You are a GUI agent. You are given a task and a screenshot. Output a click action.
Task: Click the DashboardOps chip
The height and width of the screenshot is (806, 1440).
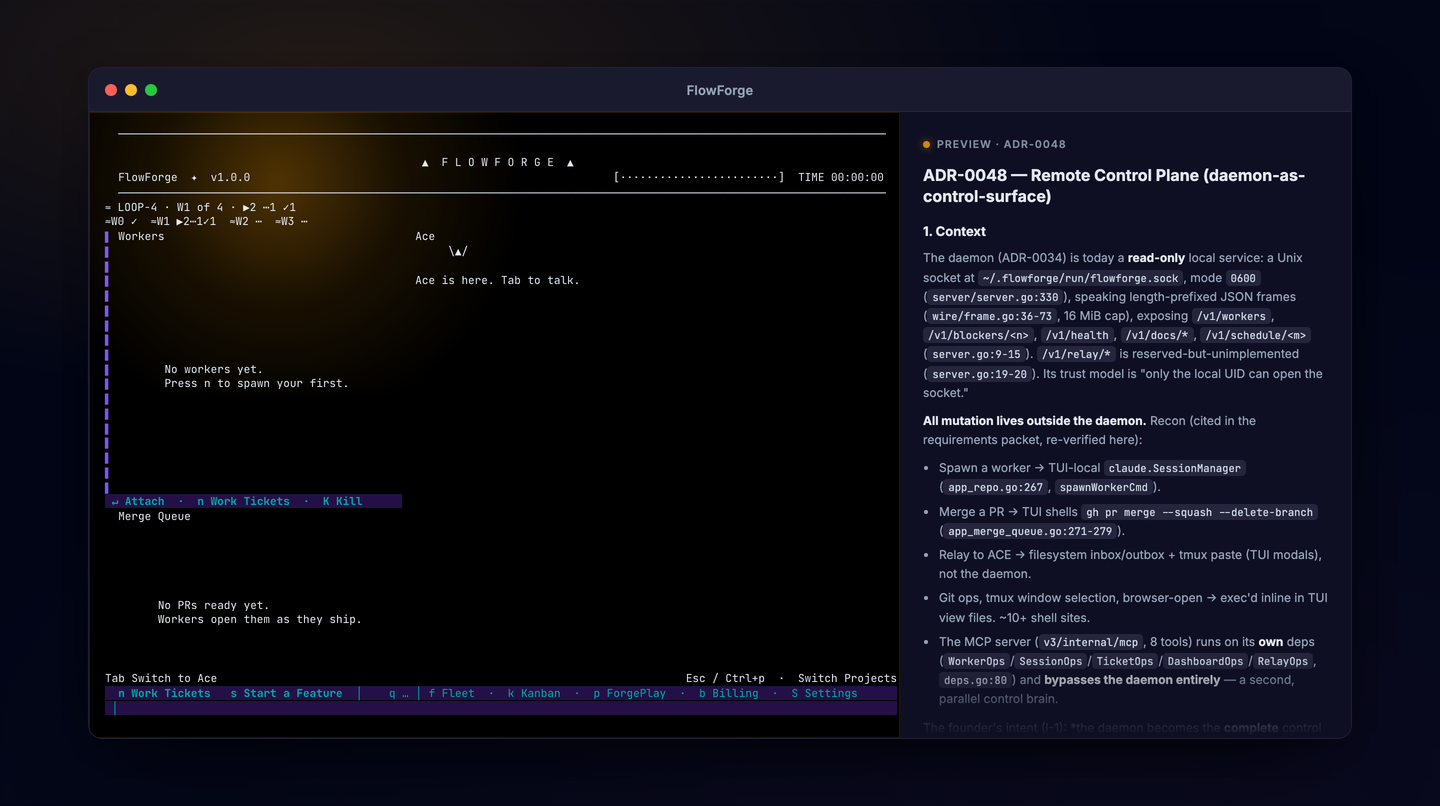tap(1204, 661)
